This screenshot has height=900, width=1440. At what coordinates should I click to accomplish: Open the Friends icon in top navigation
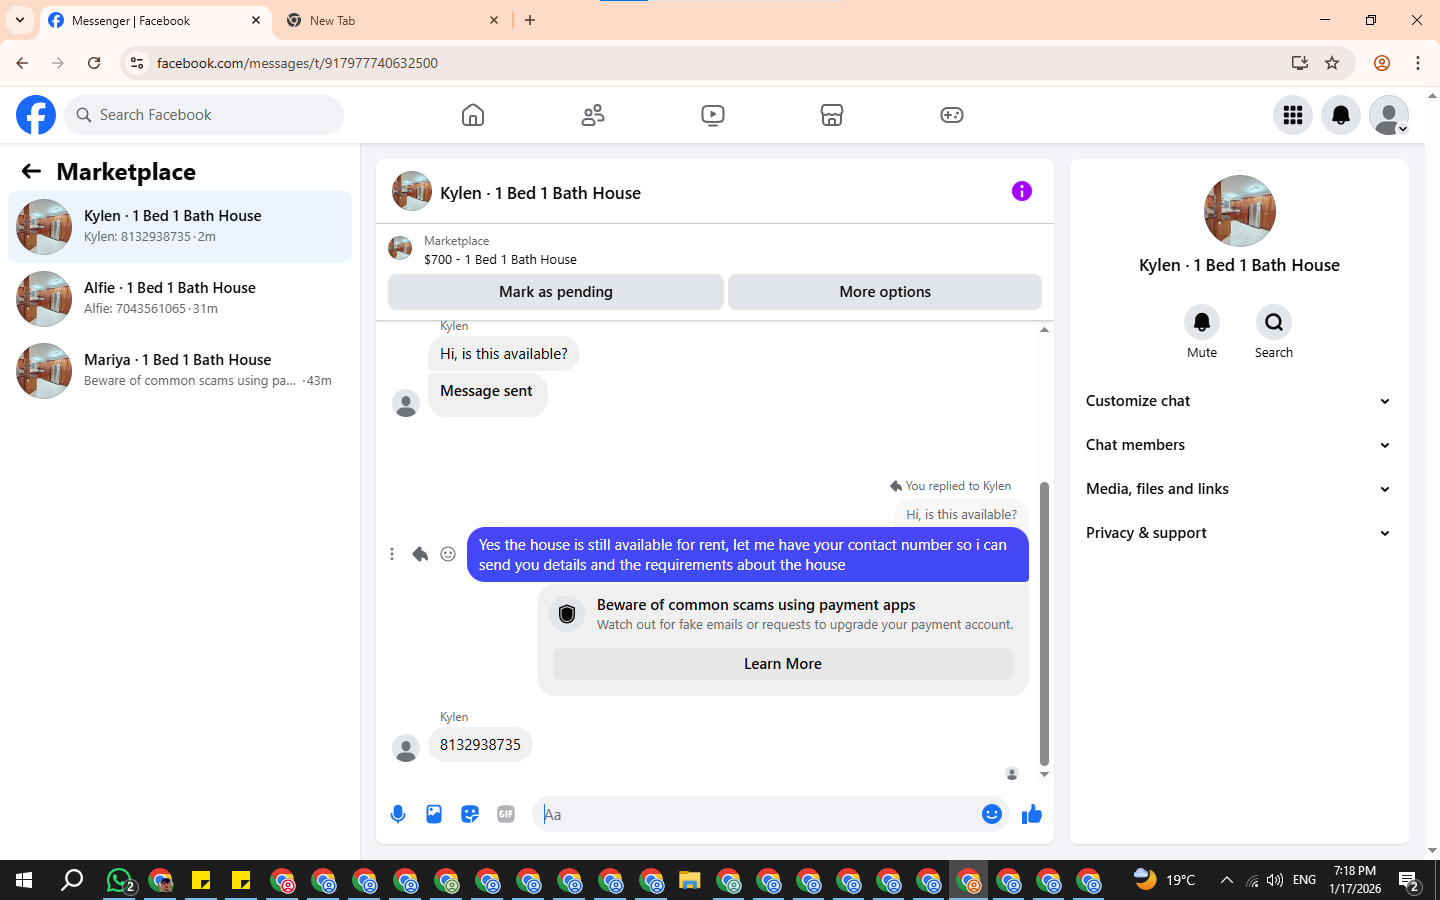click(593, 115)
